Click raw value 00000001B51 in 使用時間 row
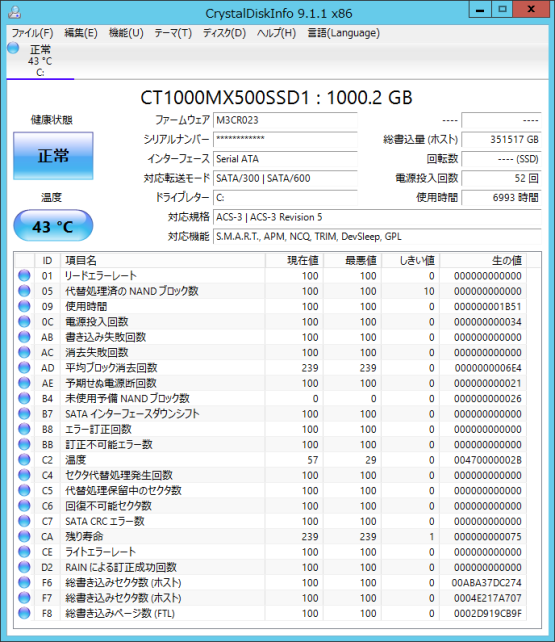 tap(487, 307)
